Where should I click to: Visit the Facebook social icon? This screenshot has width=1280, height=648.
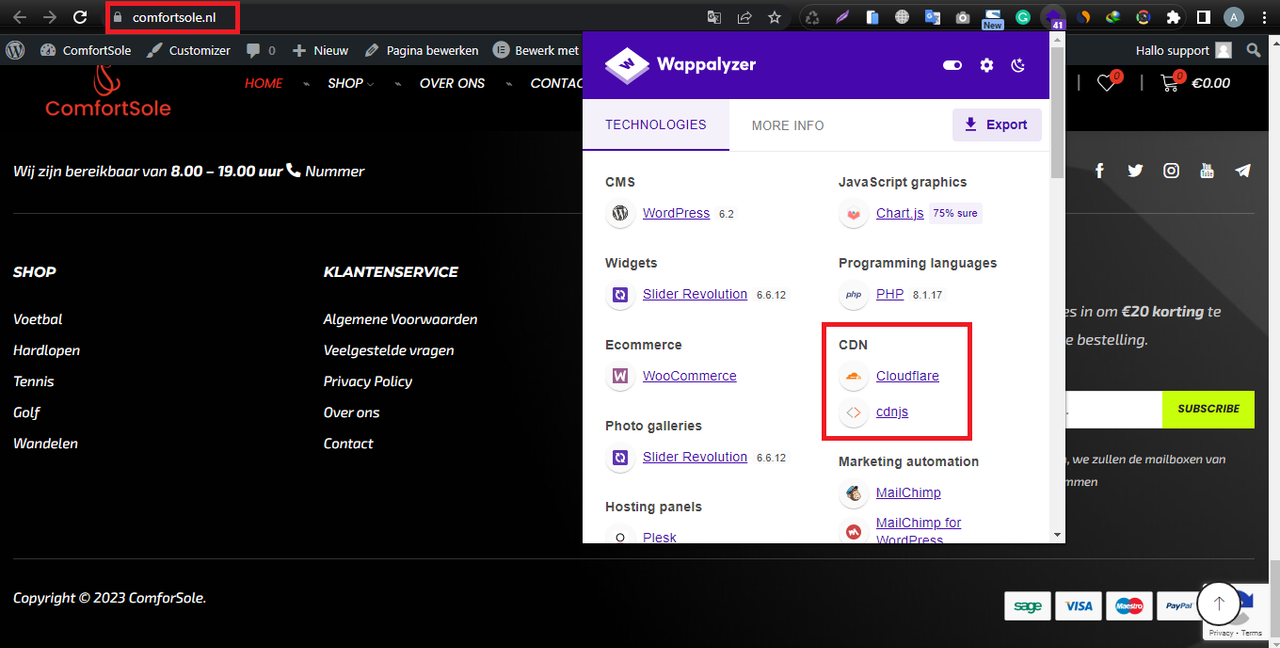click(1099, 171)
